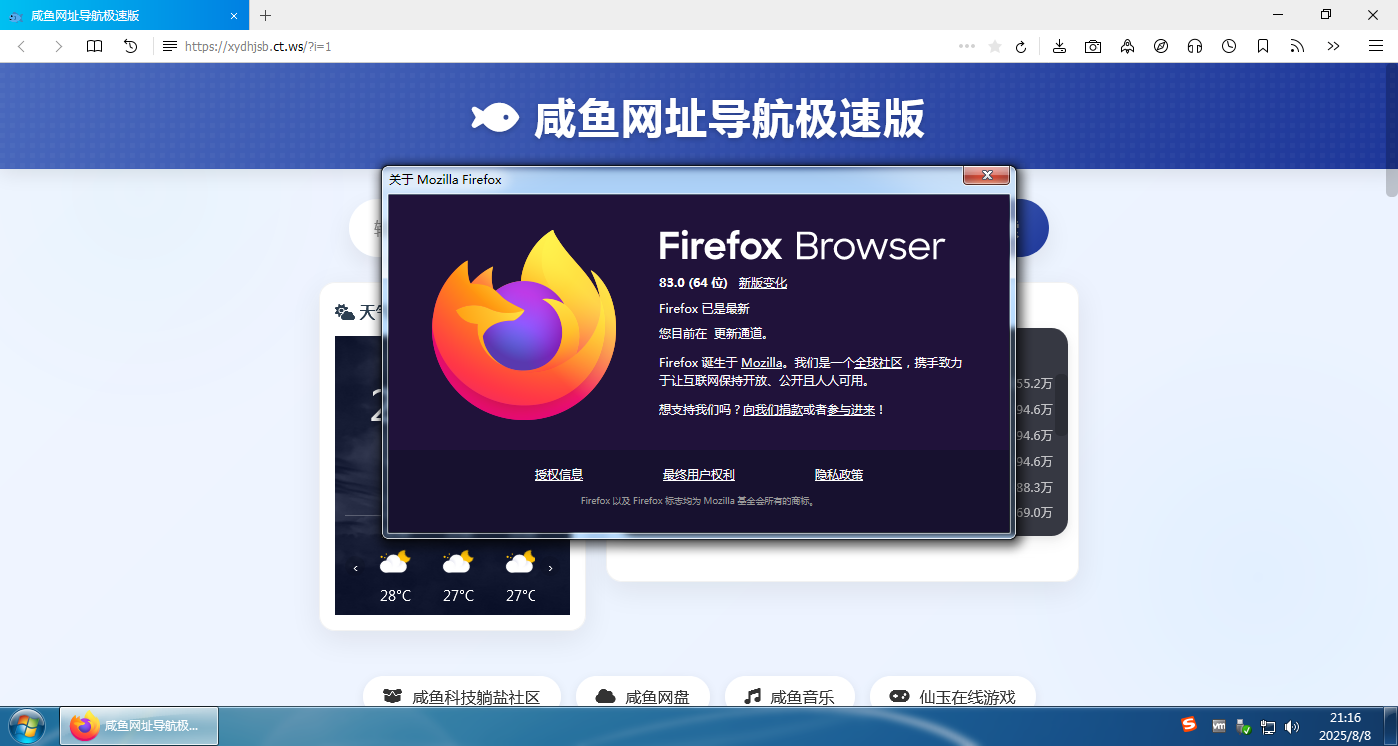Click the lines icon left of the URL
The width and height of the screenshot is (1398, 746).
pyautogui.click(x=170, y=46)
